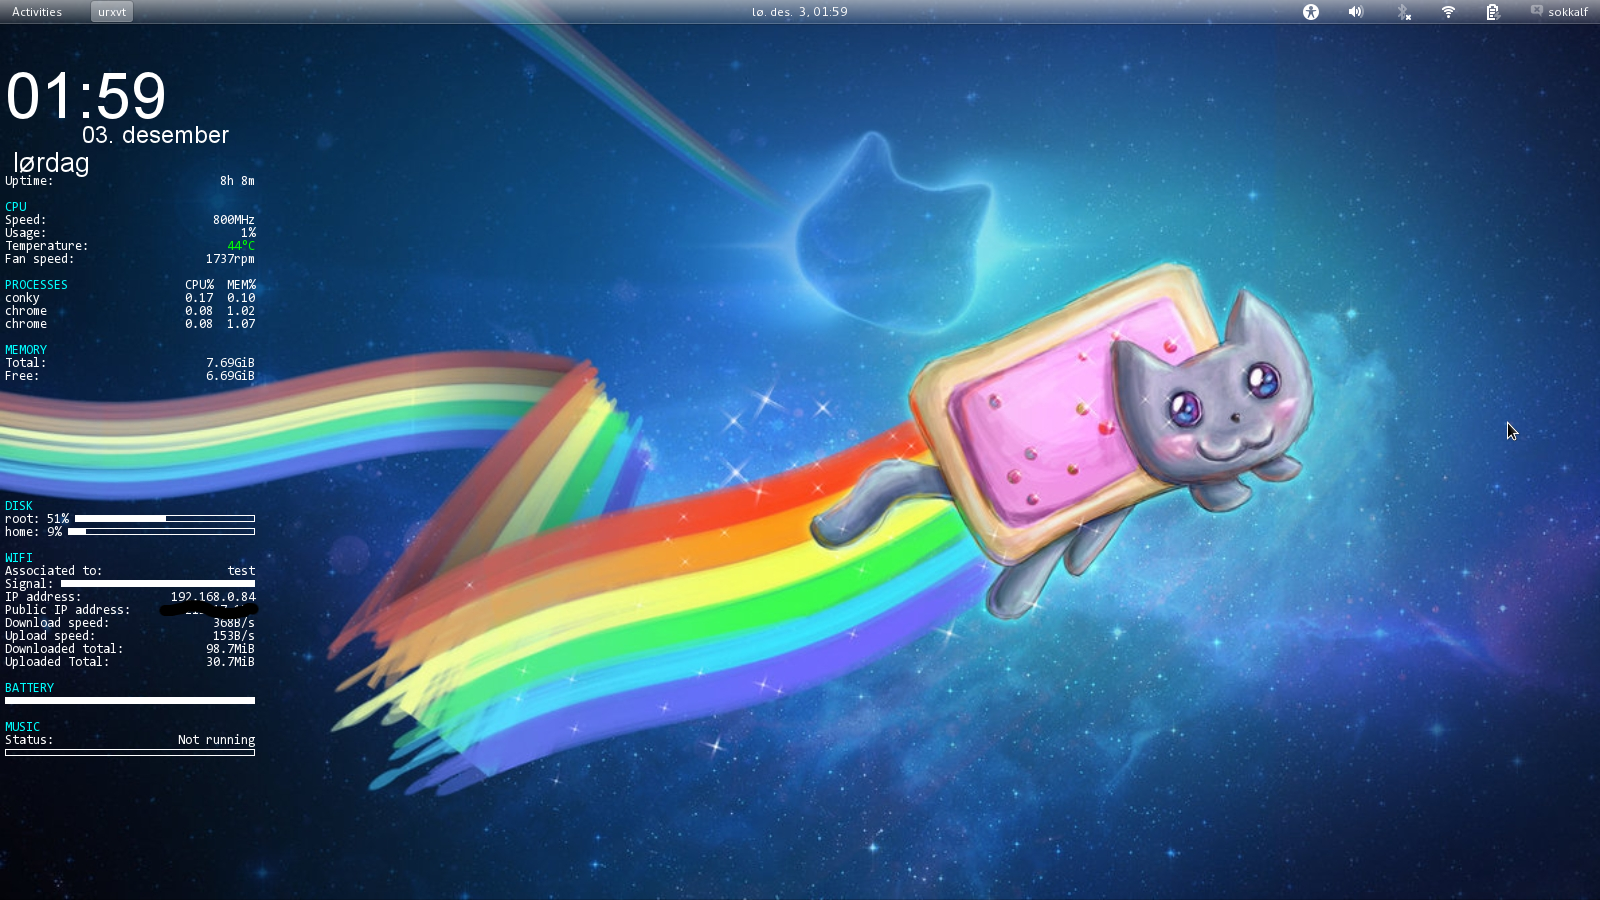Click the 'home: 9%' text
Viewport: 1600px width, 900px height.
point(33,532)
